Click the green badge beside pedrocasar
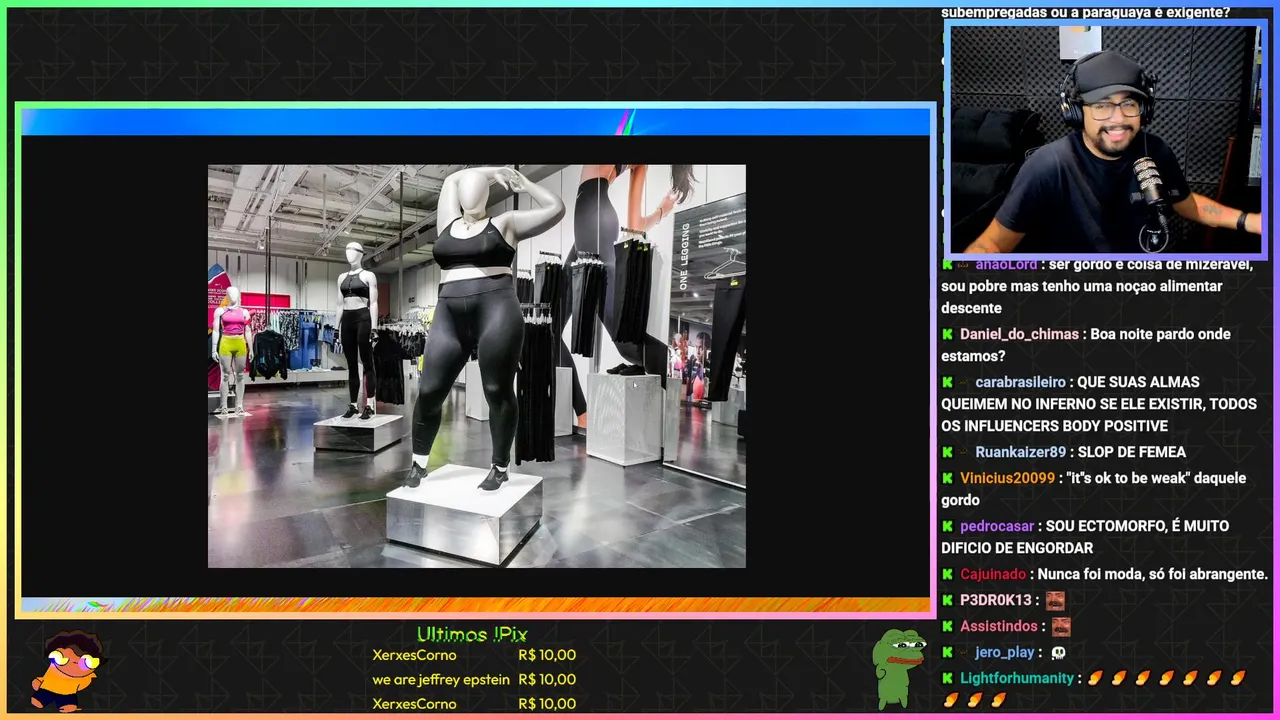The image size is (1280, 720). point(947,526)
